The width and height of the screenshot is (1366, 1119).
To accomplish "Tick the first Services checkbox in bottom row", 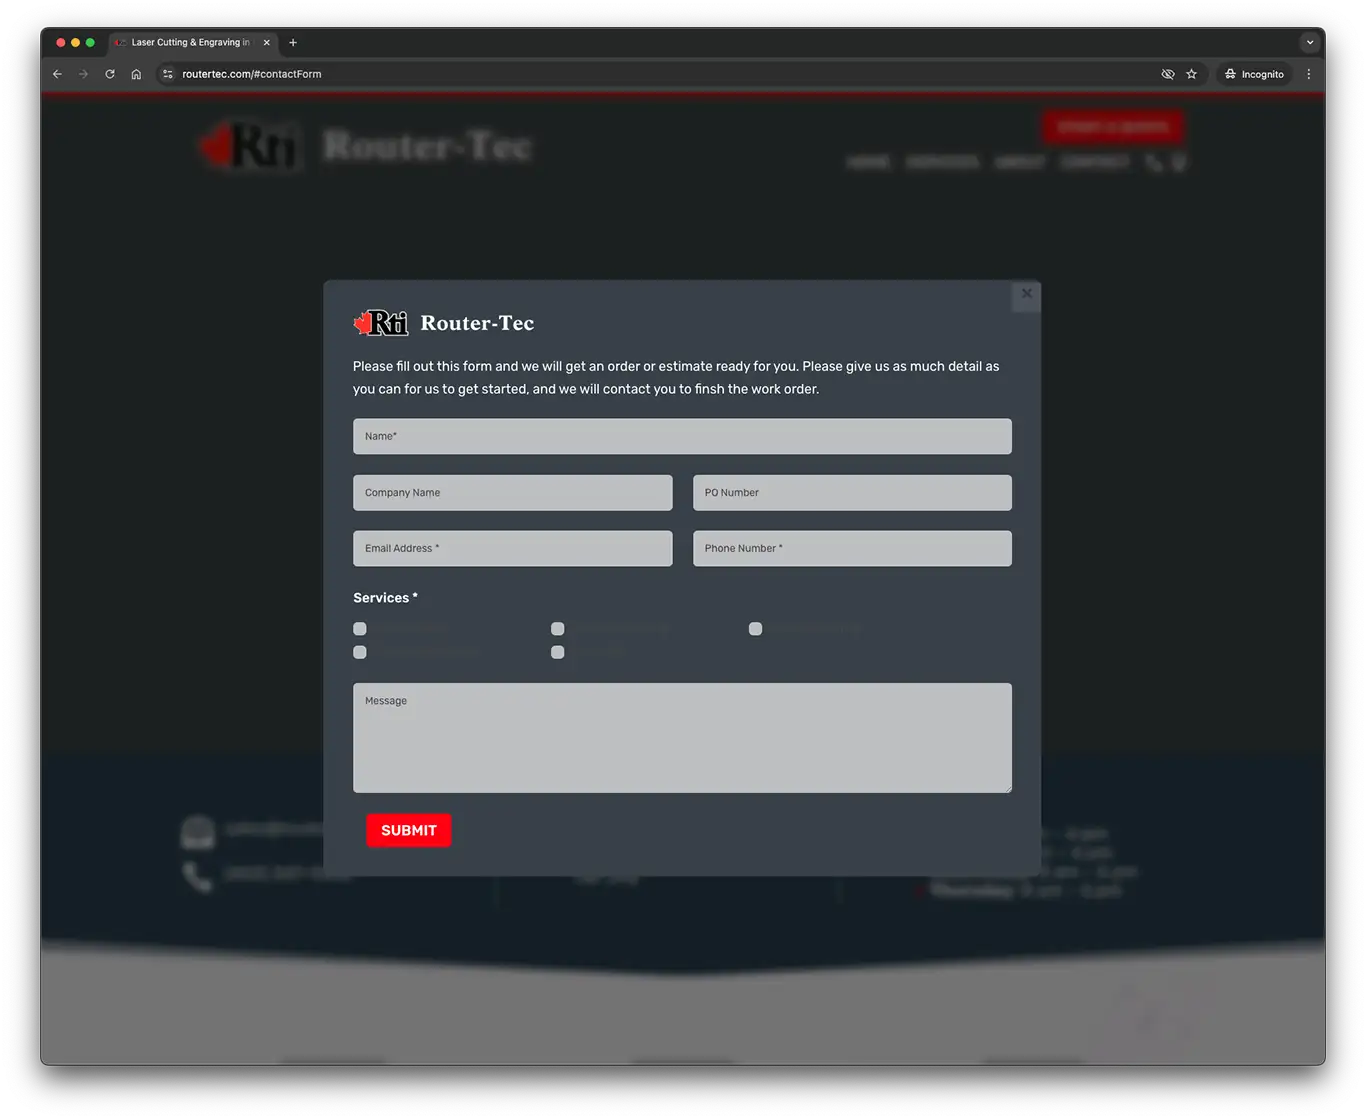I will coord(360,652).
